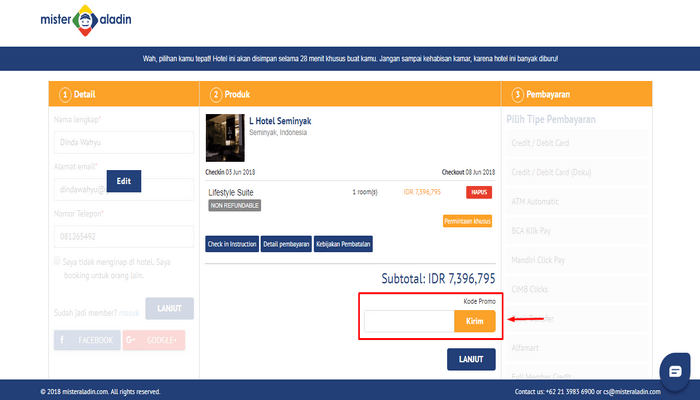Remove the room with HAPUS button
The width and height of the screenshot is (700, 400).
click(x=479, y=191)
